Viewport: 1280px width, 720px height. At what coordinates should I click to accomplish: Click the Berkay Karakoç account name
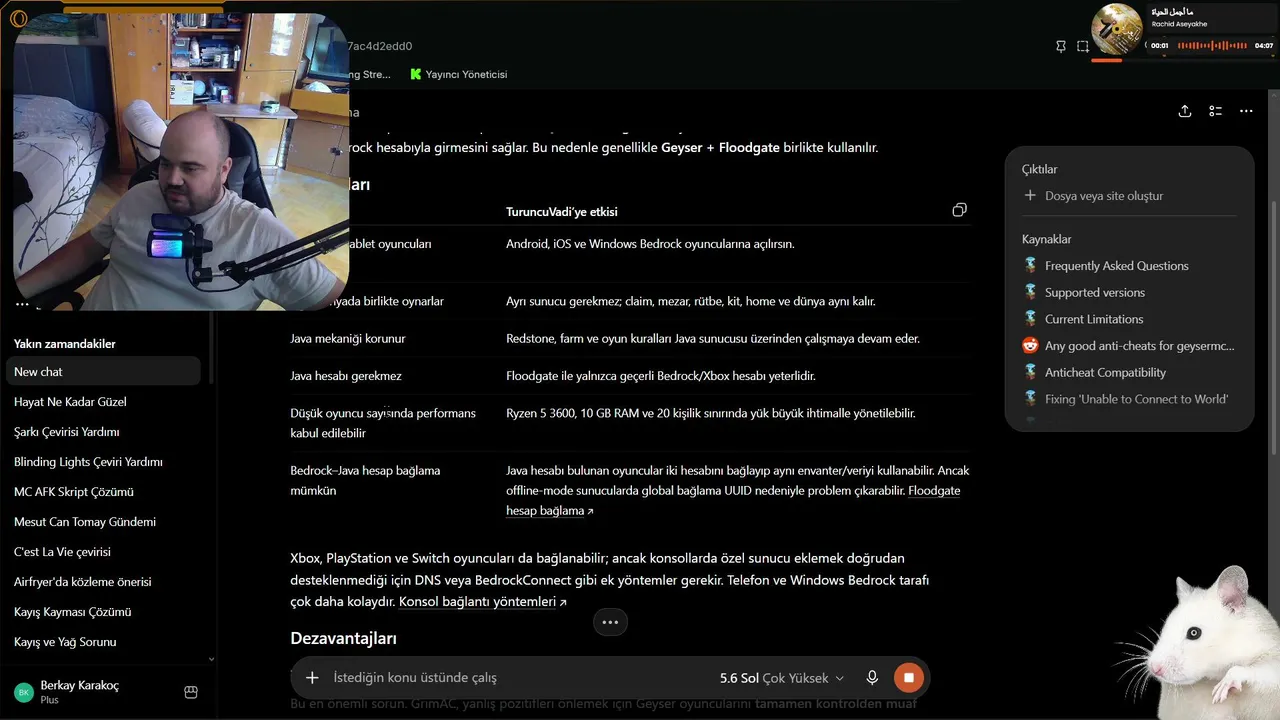[80, 686]
